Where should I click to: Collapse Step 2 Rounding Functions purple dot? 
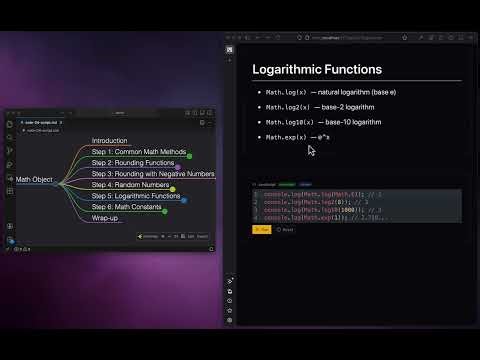(x=178, y=167)
